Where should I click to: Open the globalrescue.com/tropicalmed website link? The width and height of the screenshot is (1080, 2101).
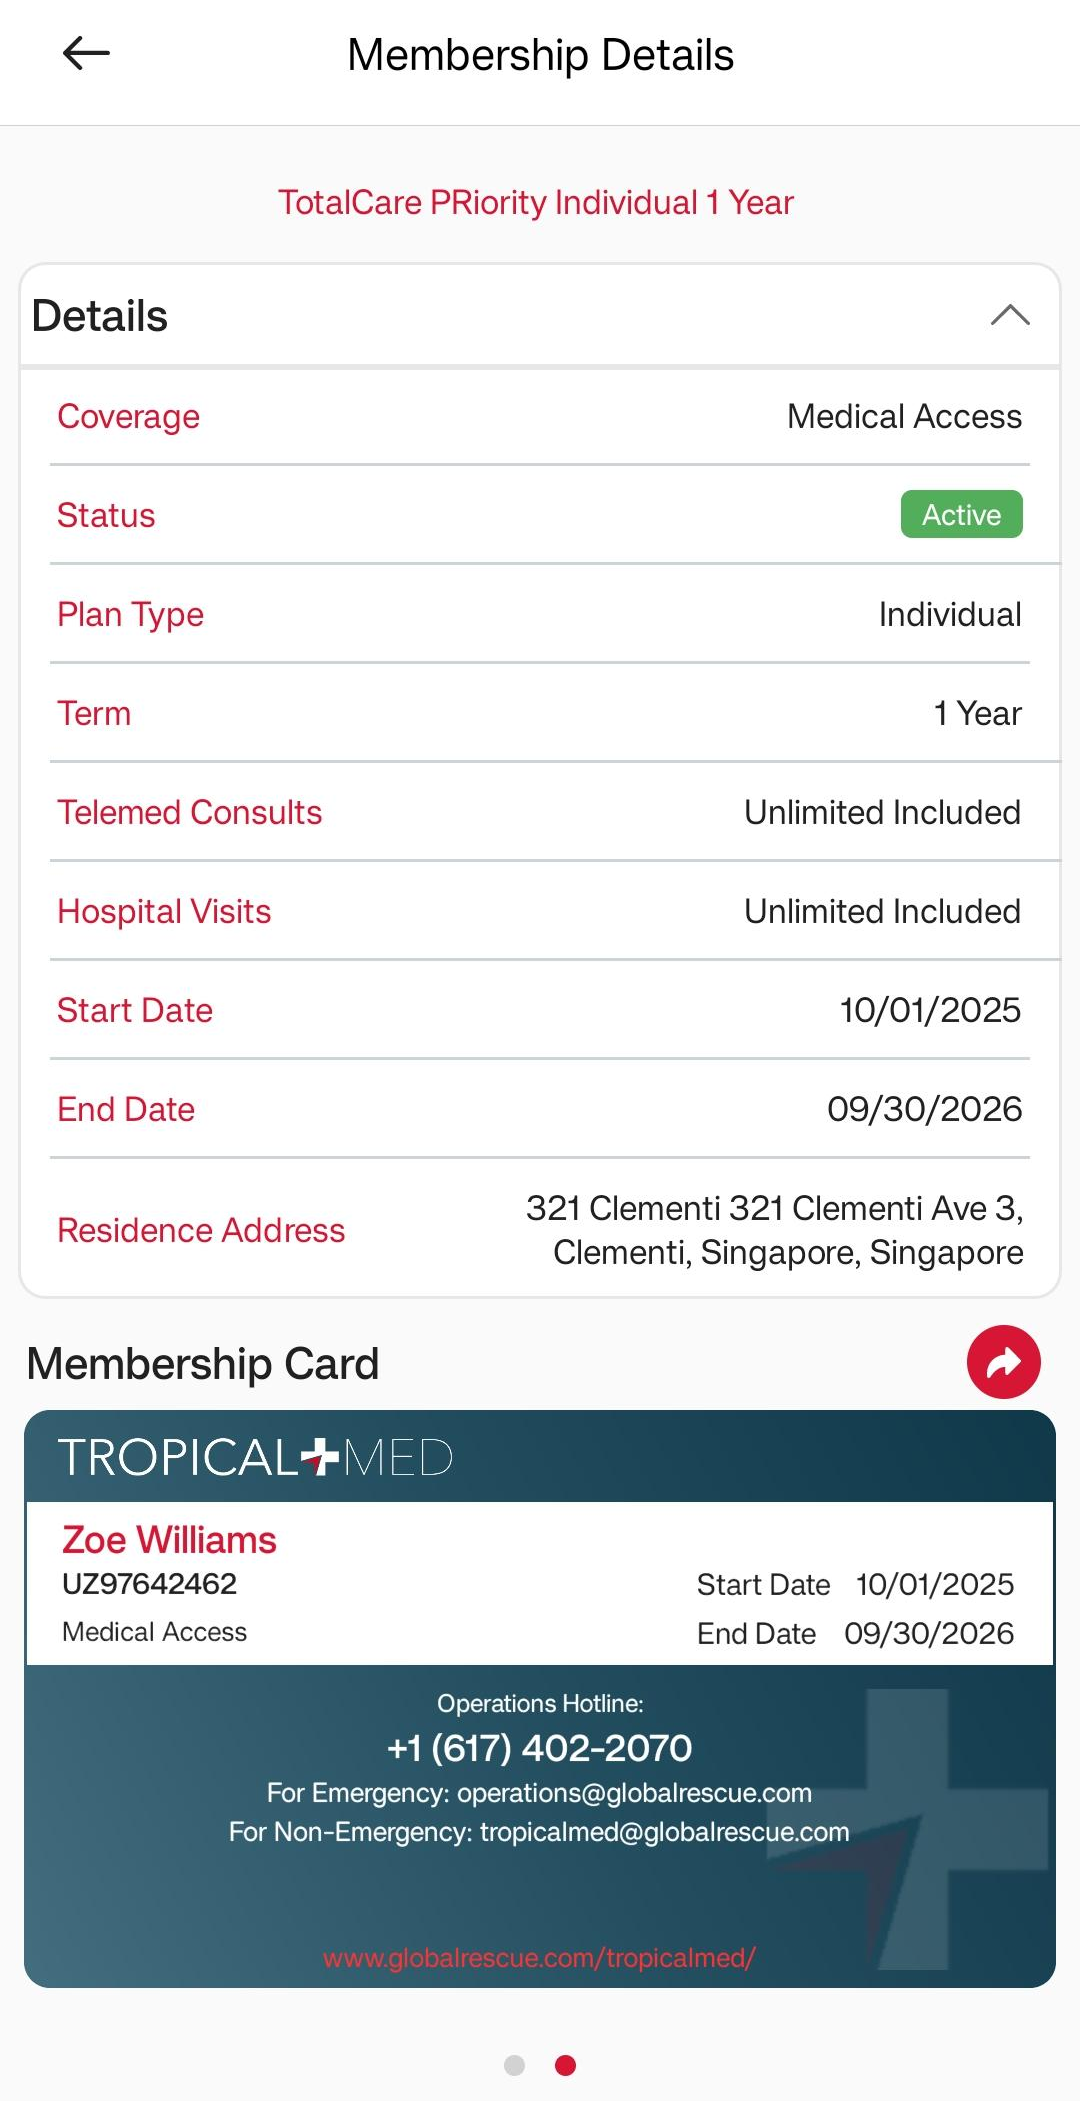pos(539,1957)
